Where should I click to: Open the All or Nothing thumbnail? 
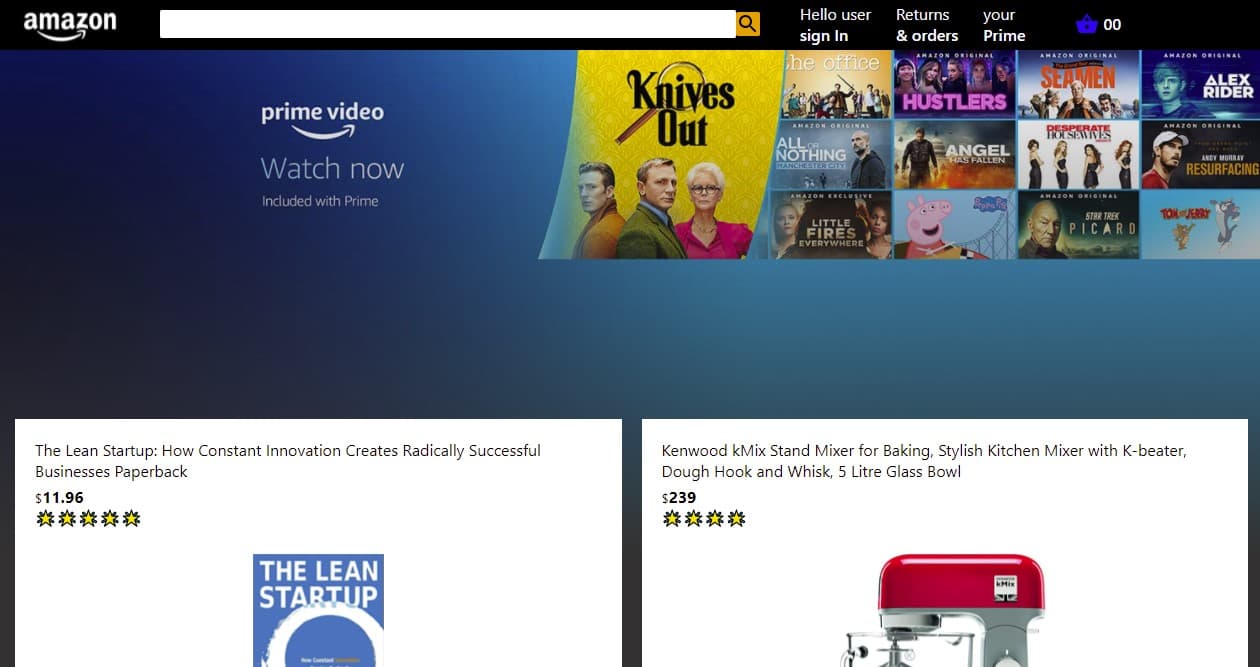click(831, 155)
